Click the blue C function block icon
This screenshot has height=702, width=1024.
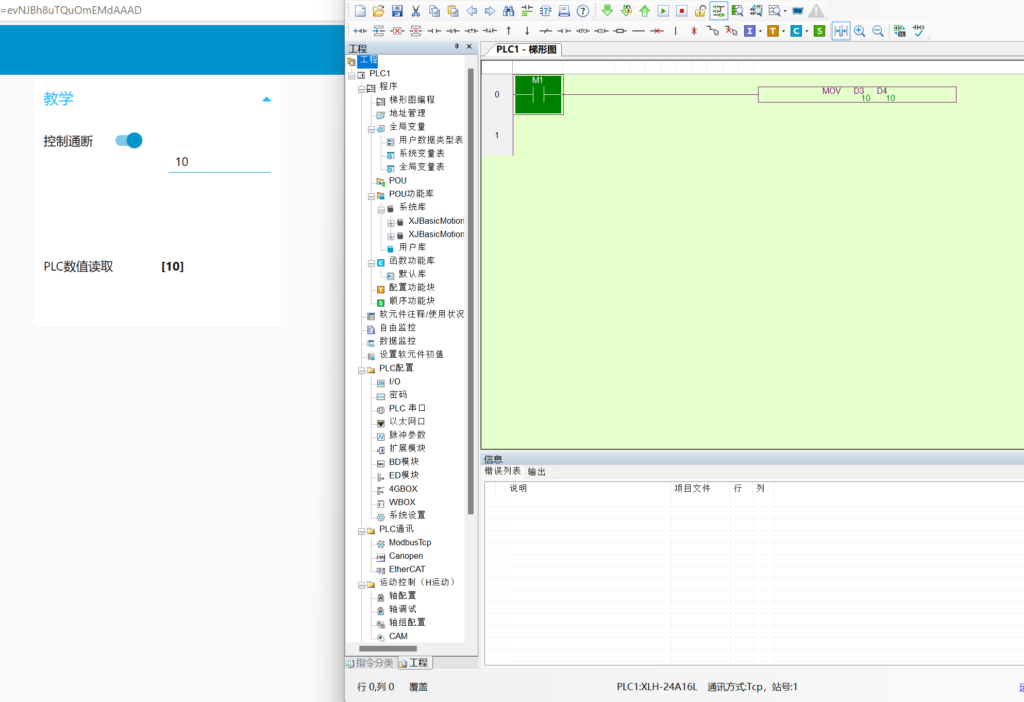796,31
